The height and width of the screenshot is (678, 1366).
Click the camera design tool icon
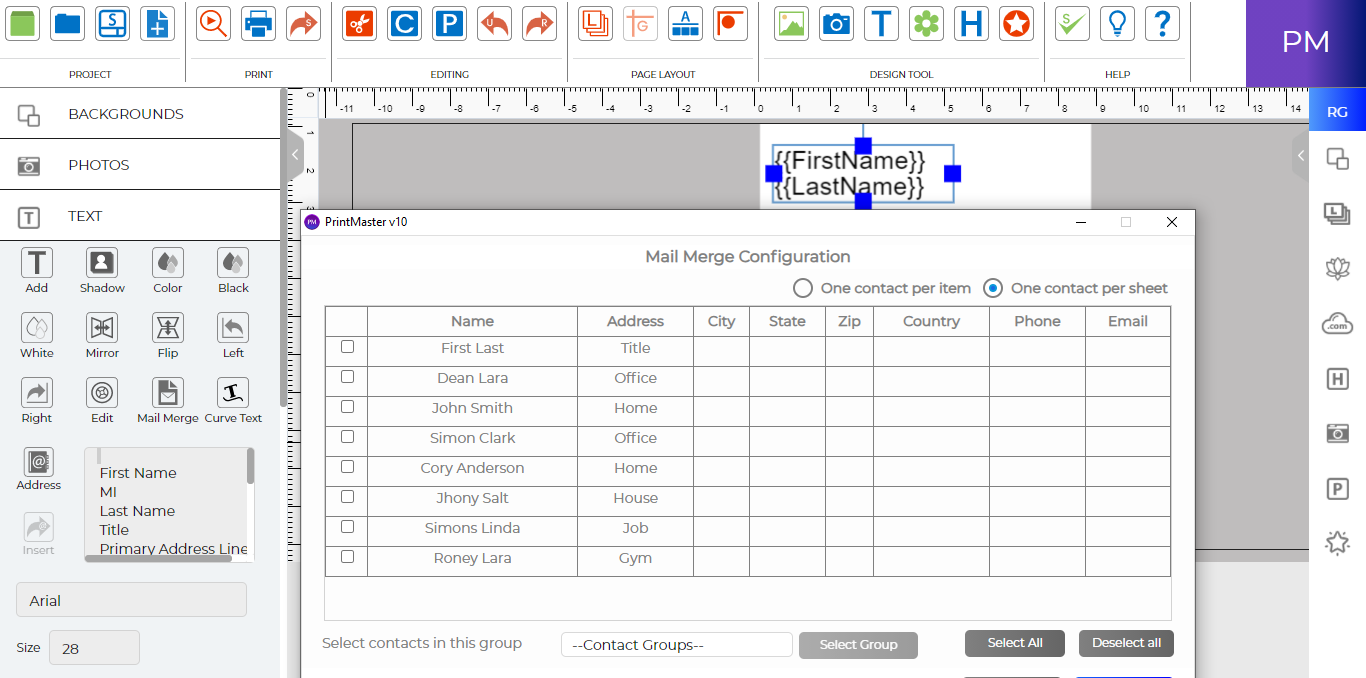tap(836, 23)
